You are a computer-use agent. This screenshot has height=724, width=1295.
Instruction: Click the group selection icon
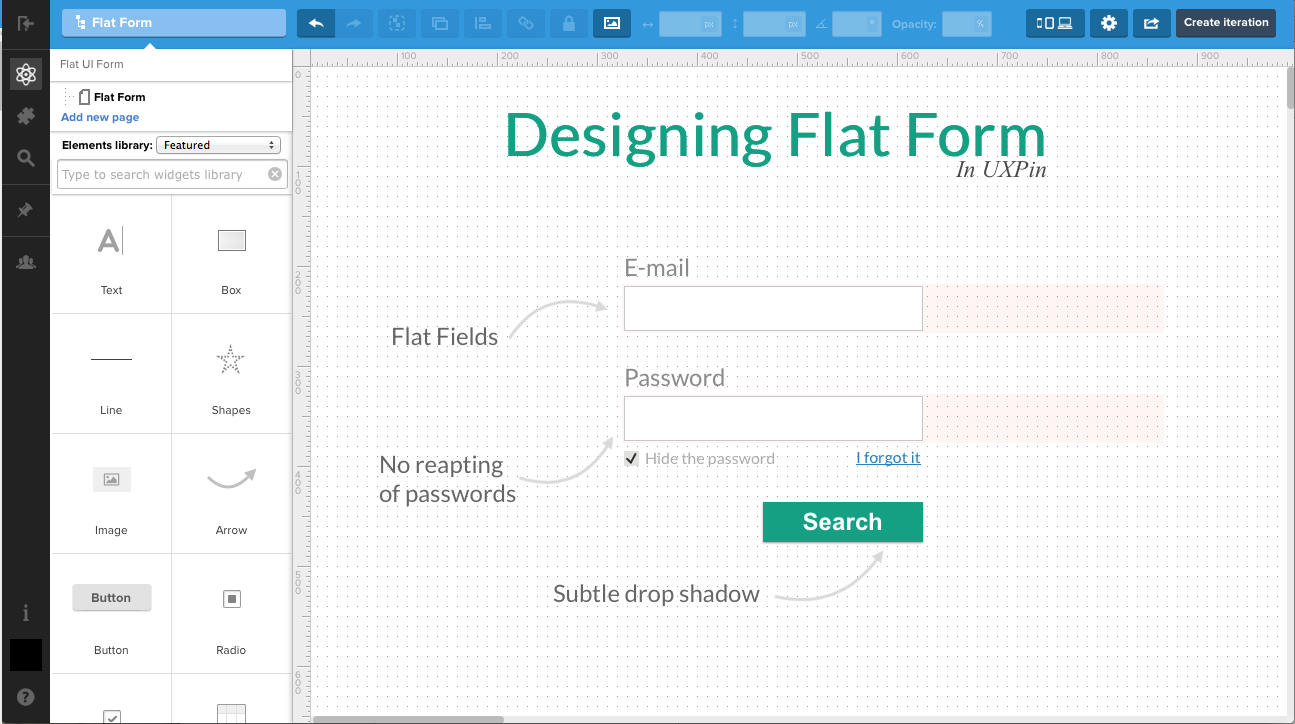(x=397, y=23)
